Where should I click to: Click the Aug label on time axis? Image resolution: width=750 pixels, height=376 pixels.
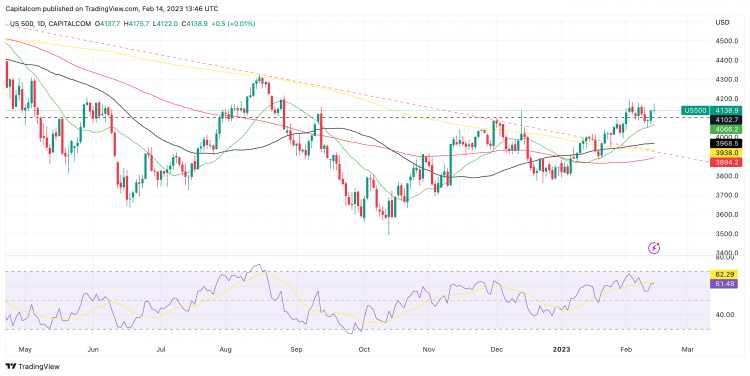225,350
